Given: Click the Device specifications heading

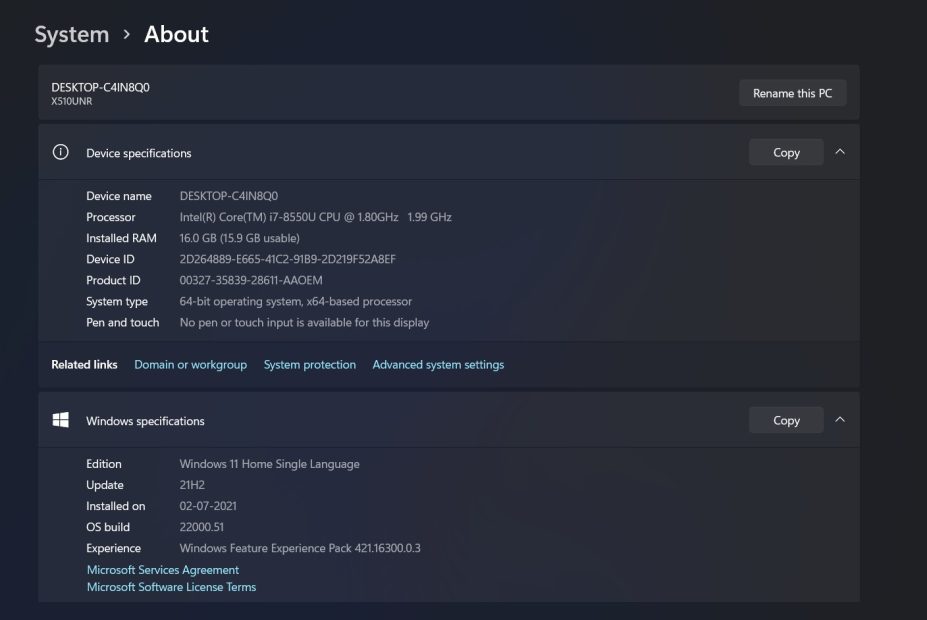Looking at the screenshot, I should pyautogui.click(x=139, y=153).
